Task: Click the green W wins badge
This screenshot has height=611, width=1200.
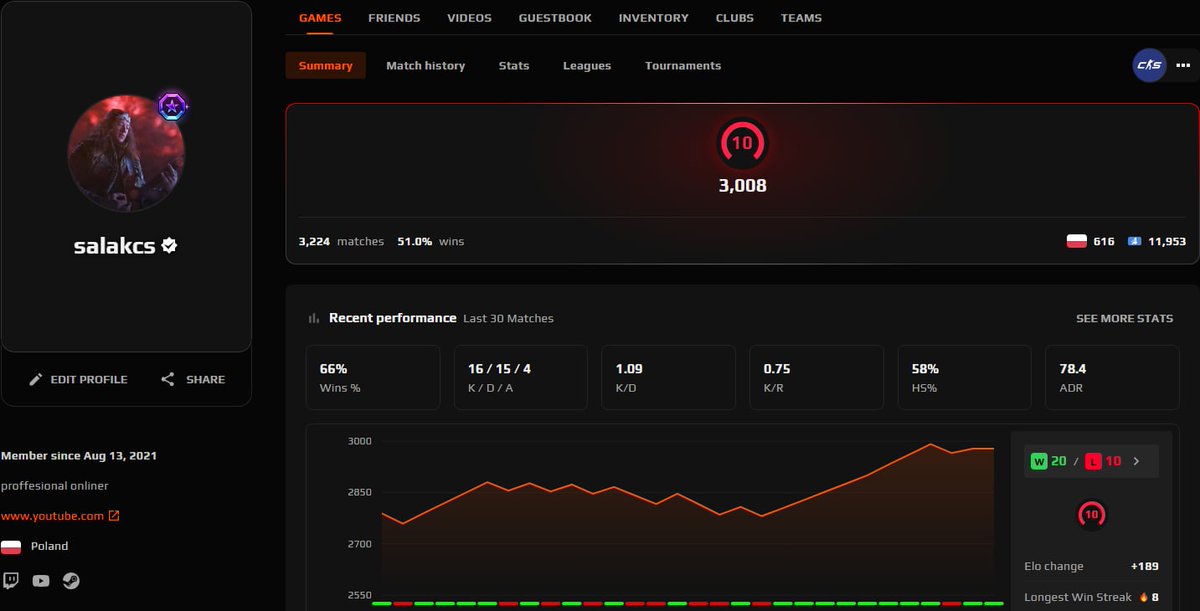Action: [x=1039, y=461]
